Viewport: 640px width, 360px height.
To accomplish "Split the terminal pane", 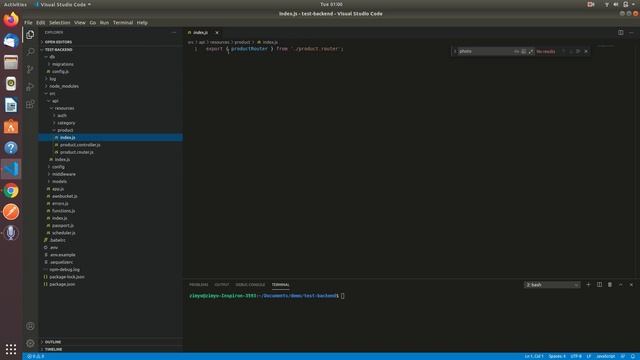I will click(599, 284).
